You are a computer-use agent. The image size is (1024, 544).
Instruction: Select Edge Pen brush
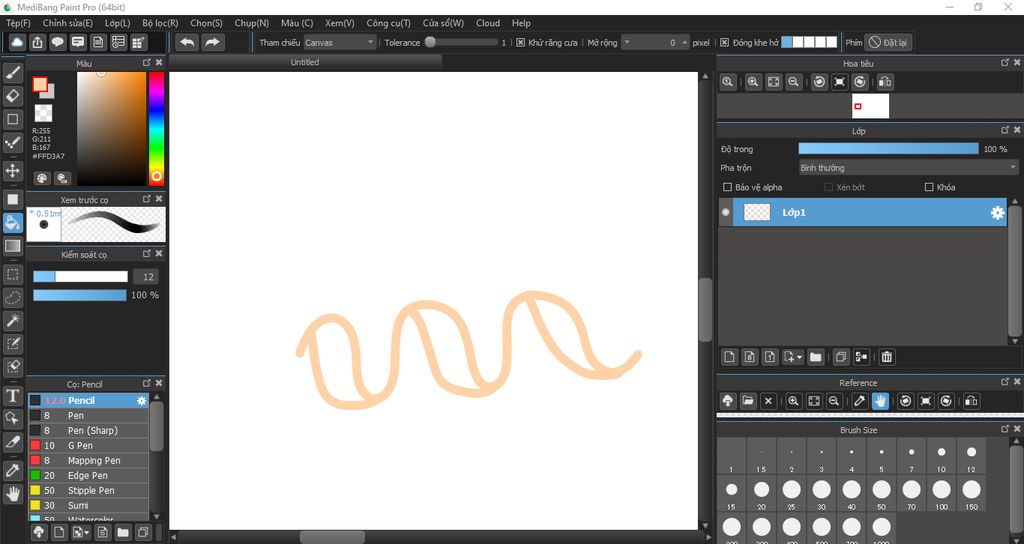[x=89, y=475]
